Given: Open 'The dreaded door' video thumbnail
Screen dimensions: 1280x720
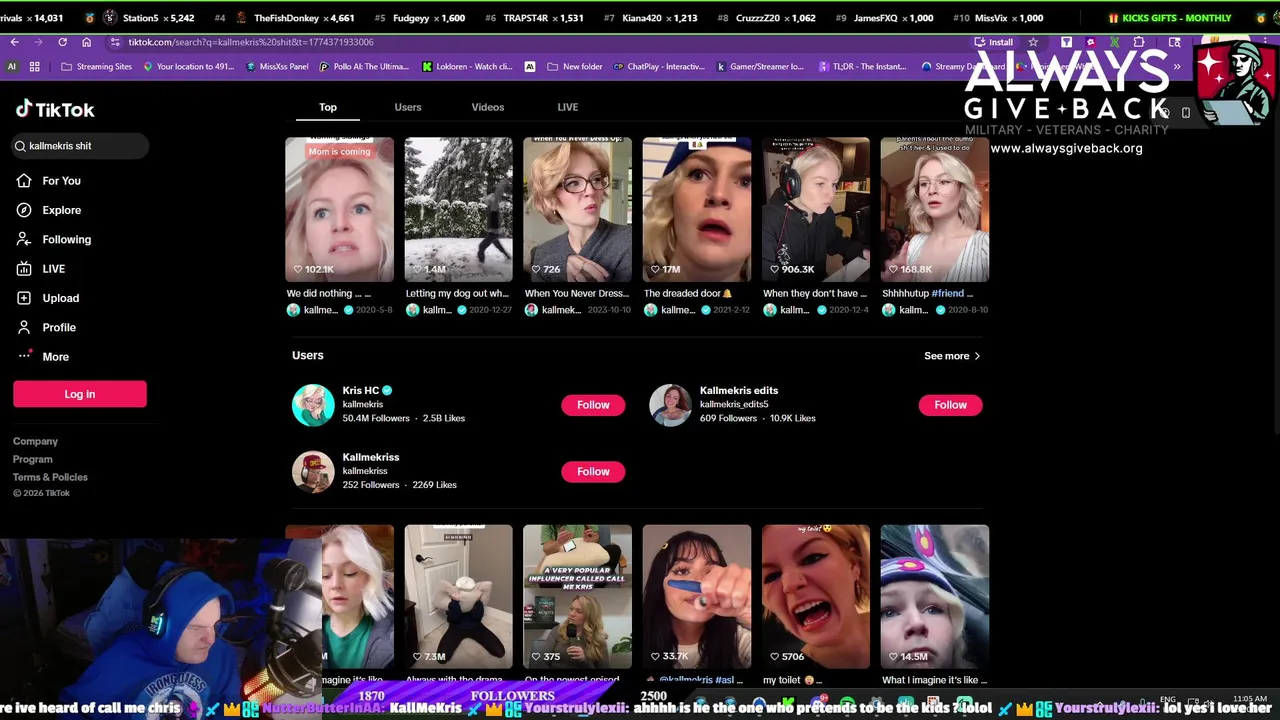Looking at the screenshot, I should [x=696, y=209].
